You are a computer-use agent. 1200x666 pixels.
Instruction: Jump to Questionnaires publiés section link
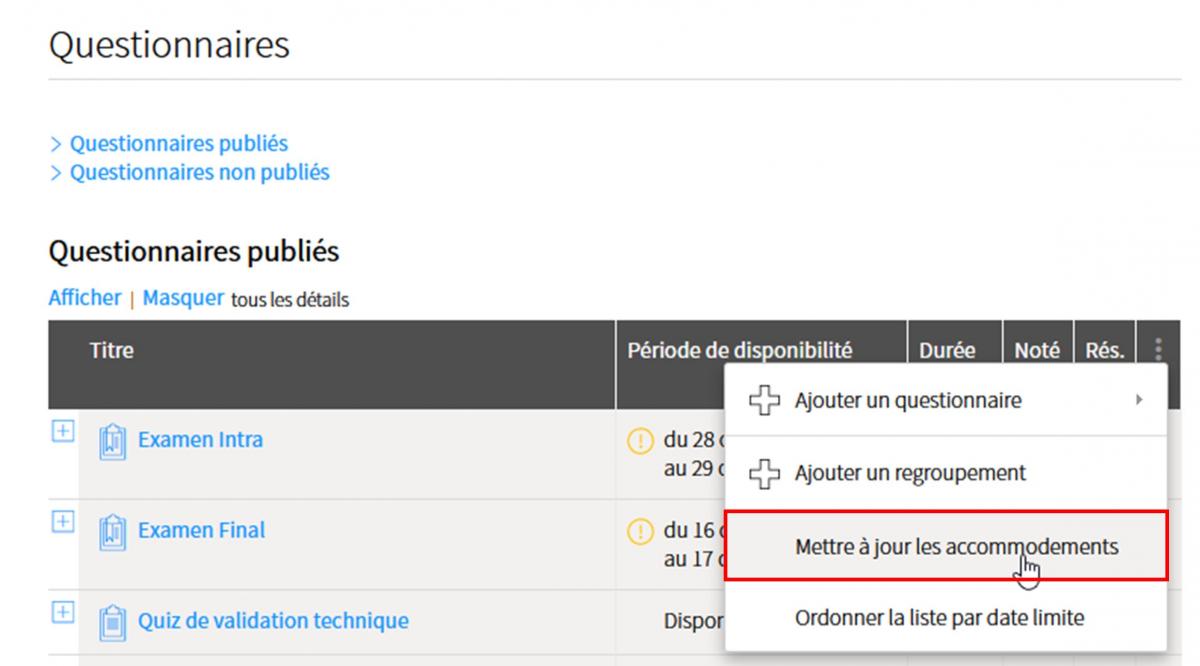[178, 144]
